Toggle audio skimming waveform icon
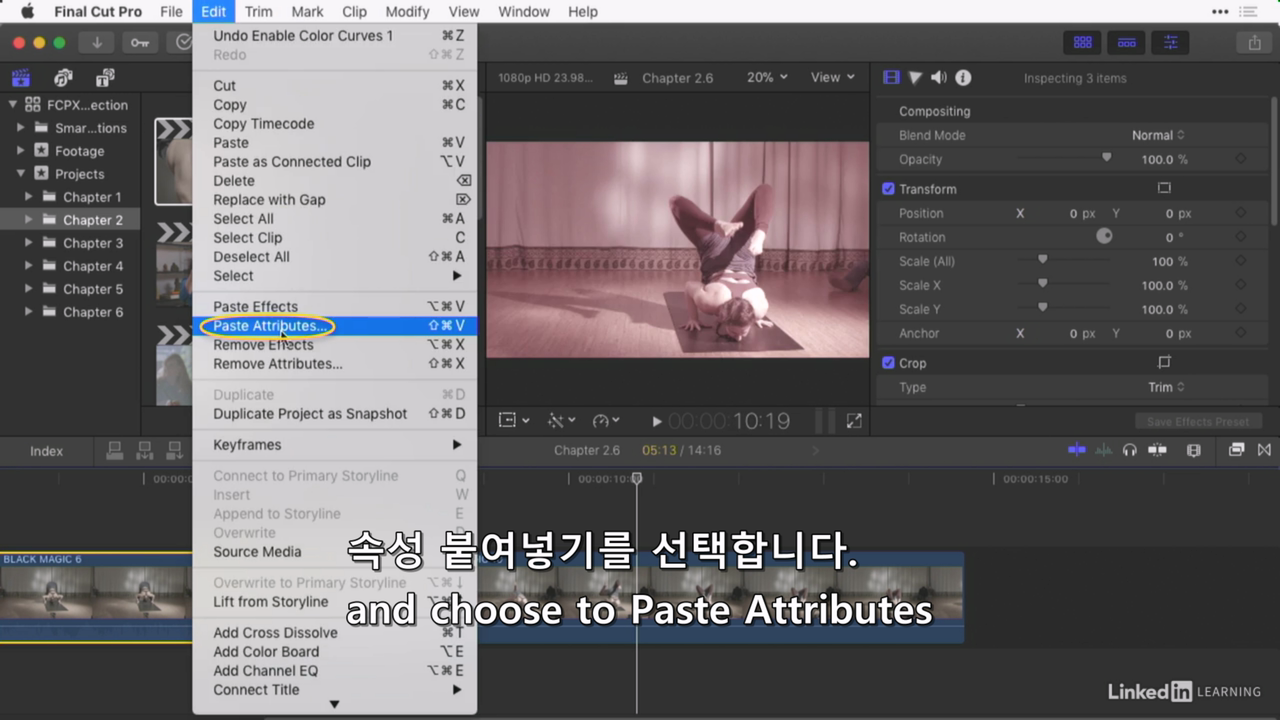 (1103, 450)
